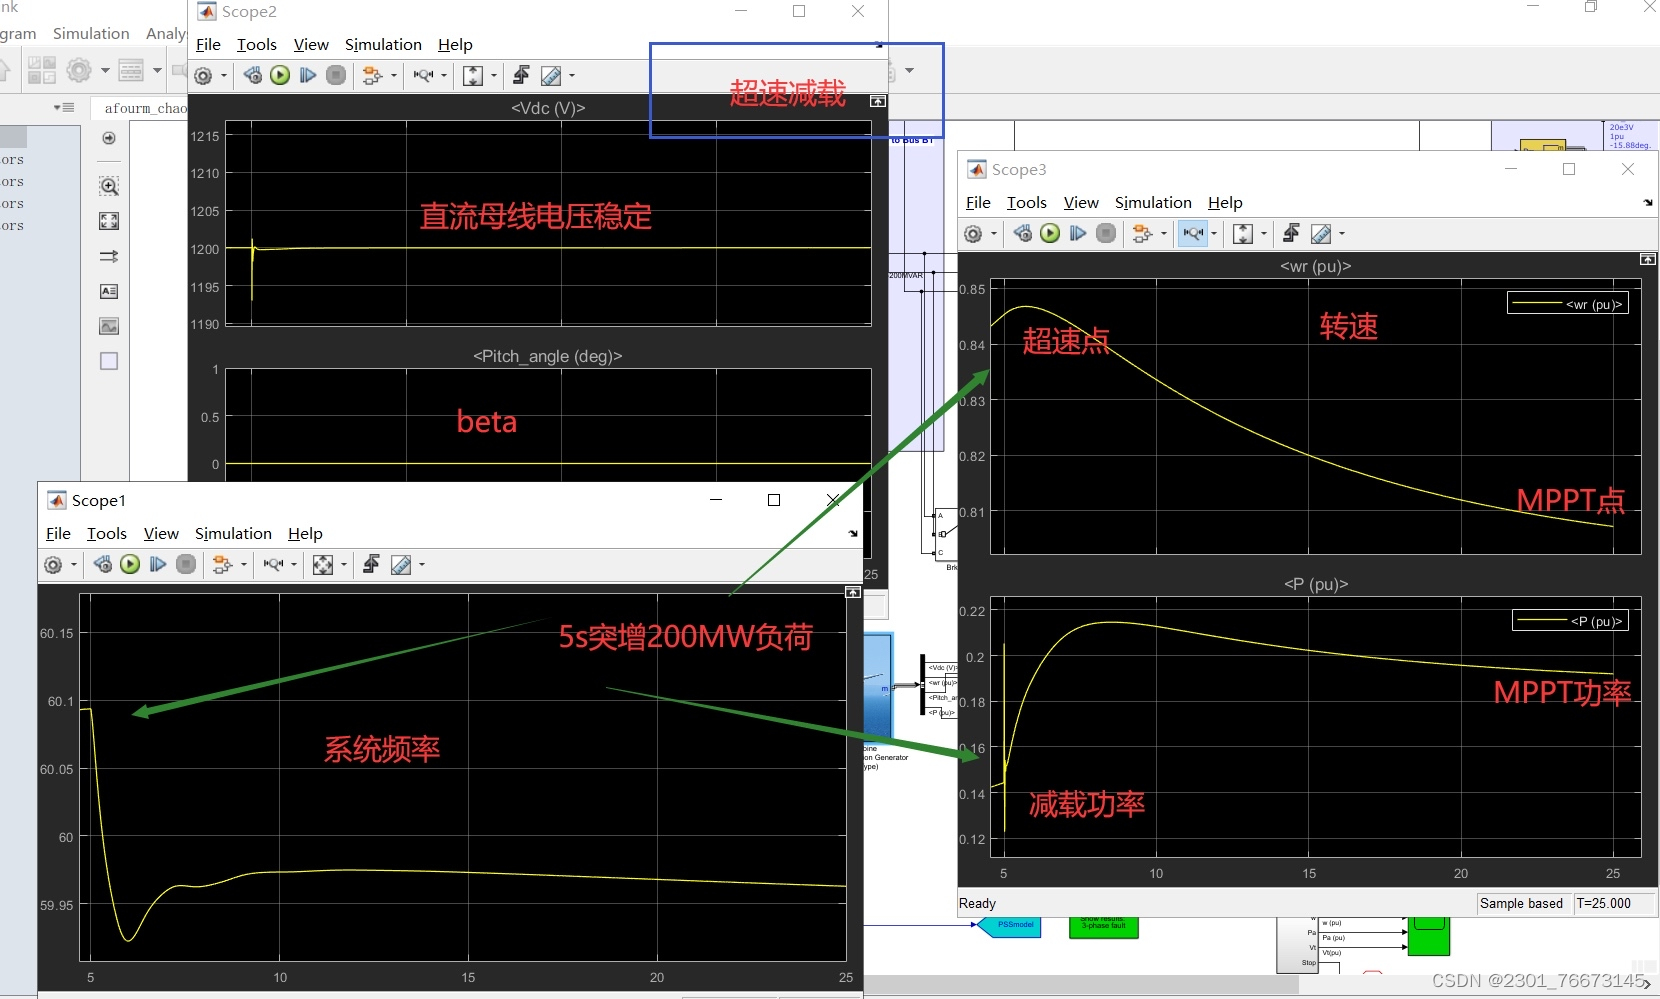Select Simulink palette zoom magnifier tool

tap(109, 186)
